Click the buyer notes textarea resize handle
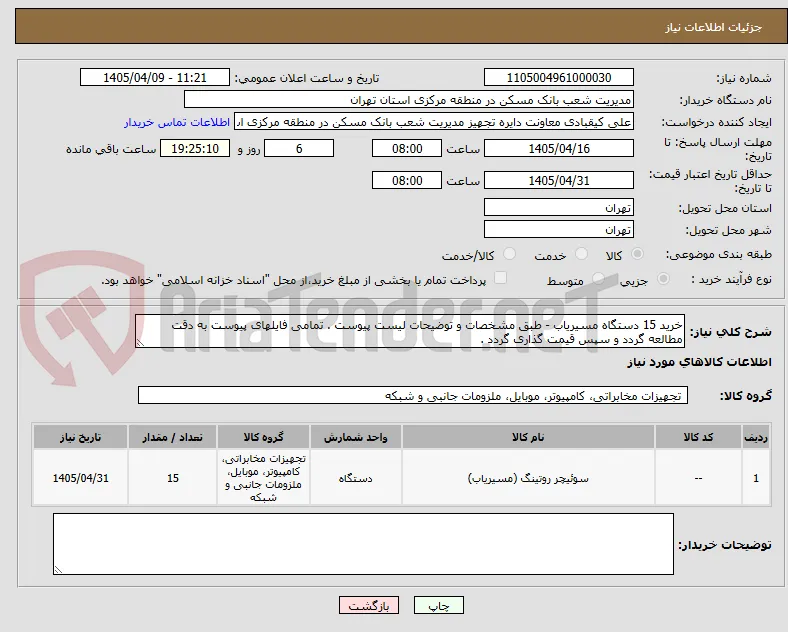The image size is (788, 632). click(58, 570)
